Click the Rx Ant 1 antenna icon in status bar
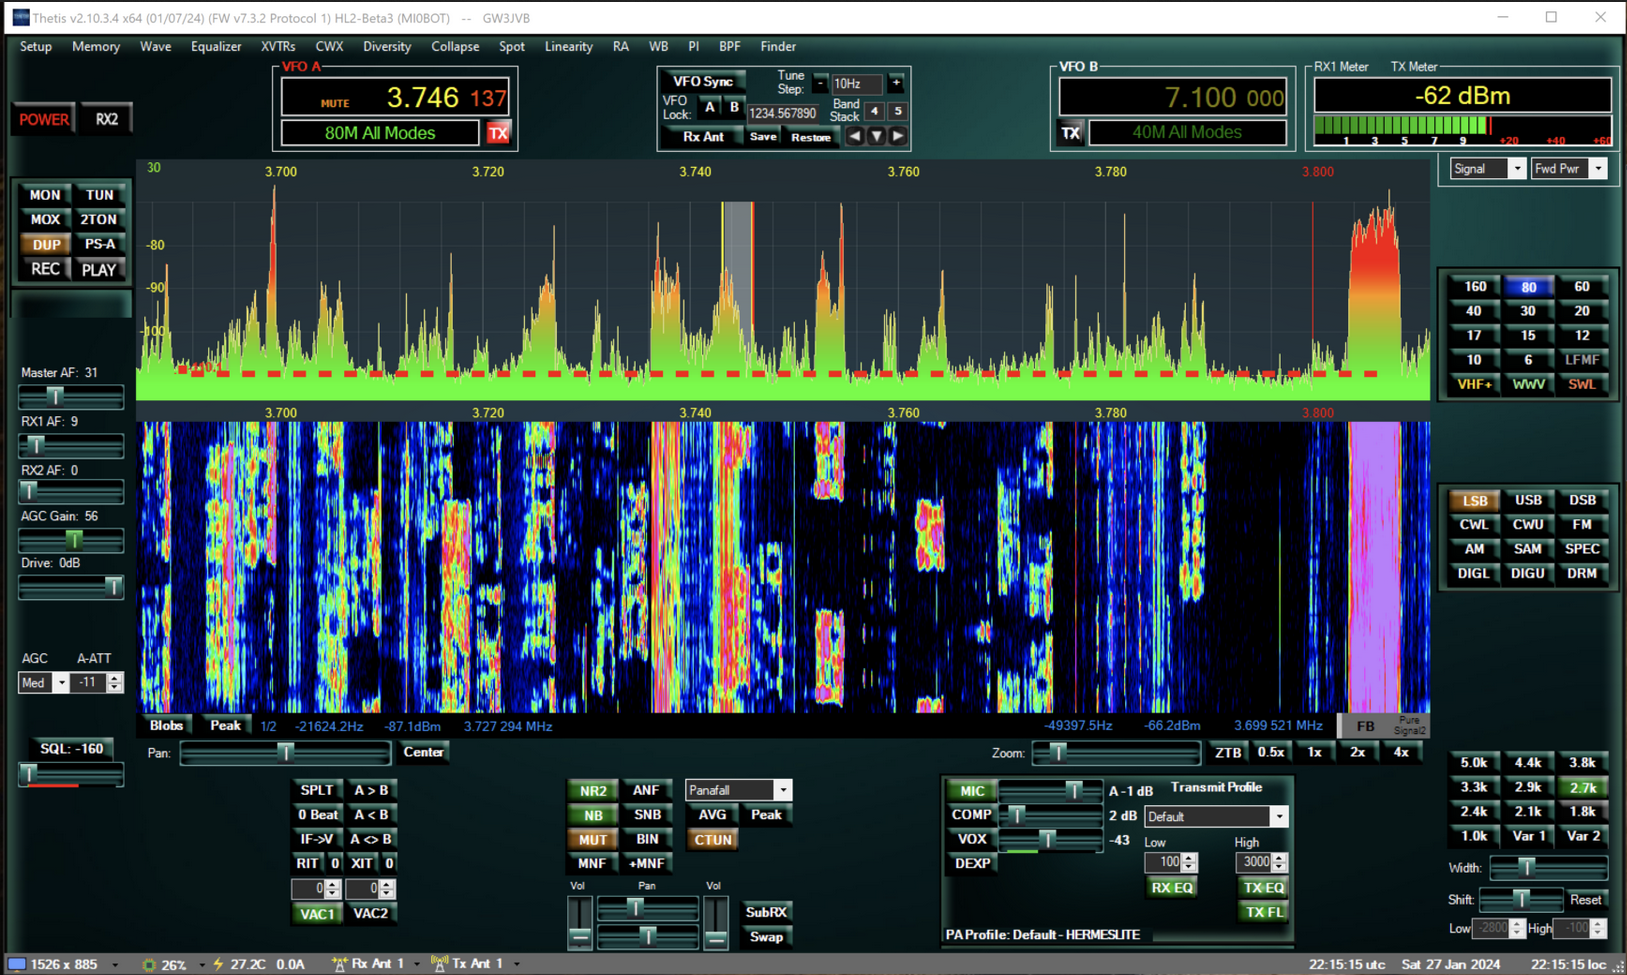Image resolution: width=1627 pixels, height=975 pixels. (x=339, y=964)
